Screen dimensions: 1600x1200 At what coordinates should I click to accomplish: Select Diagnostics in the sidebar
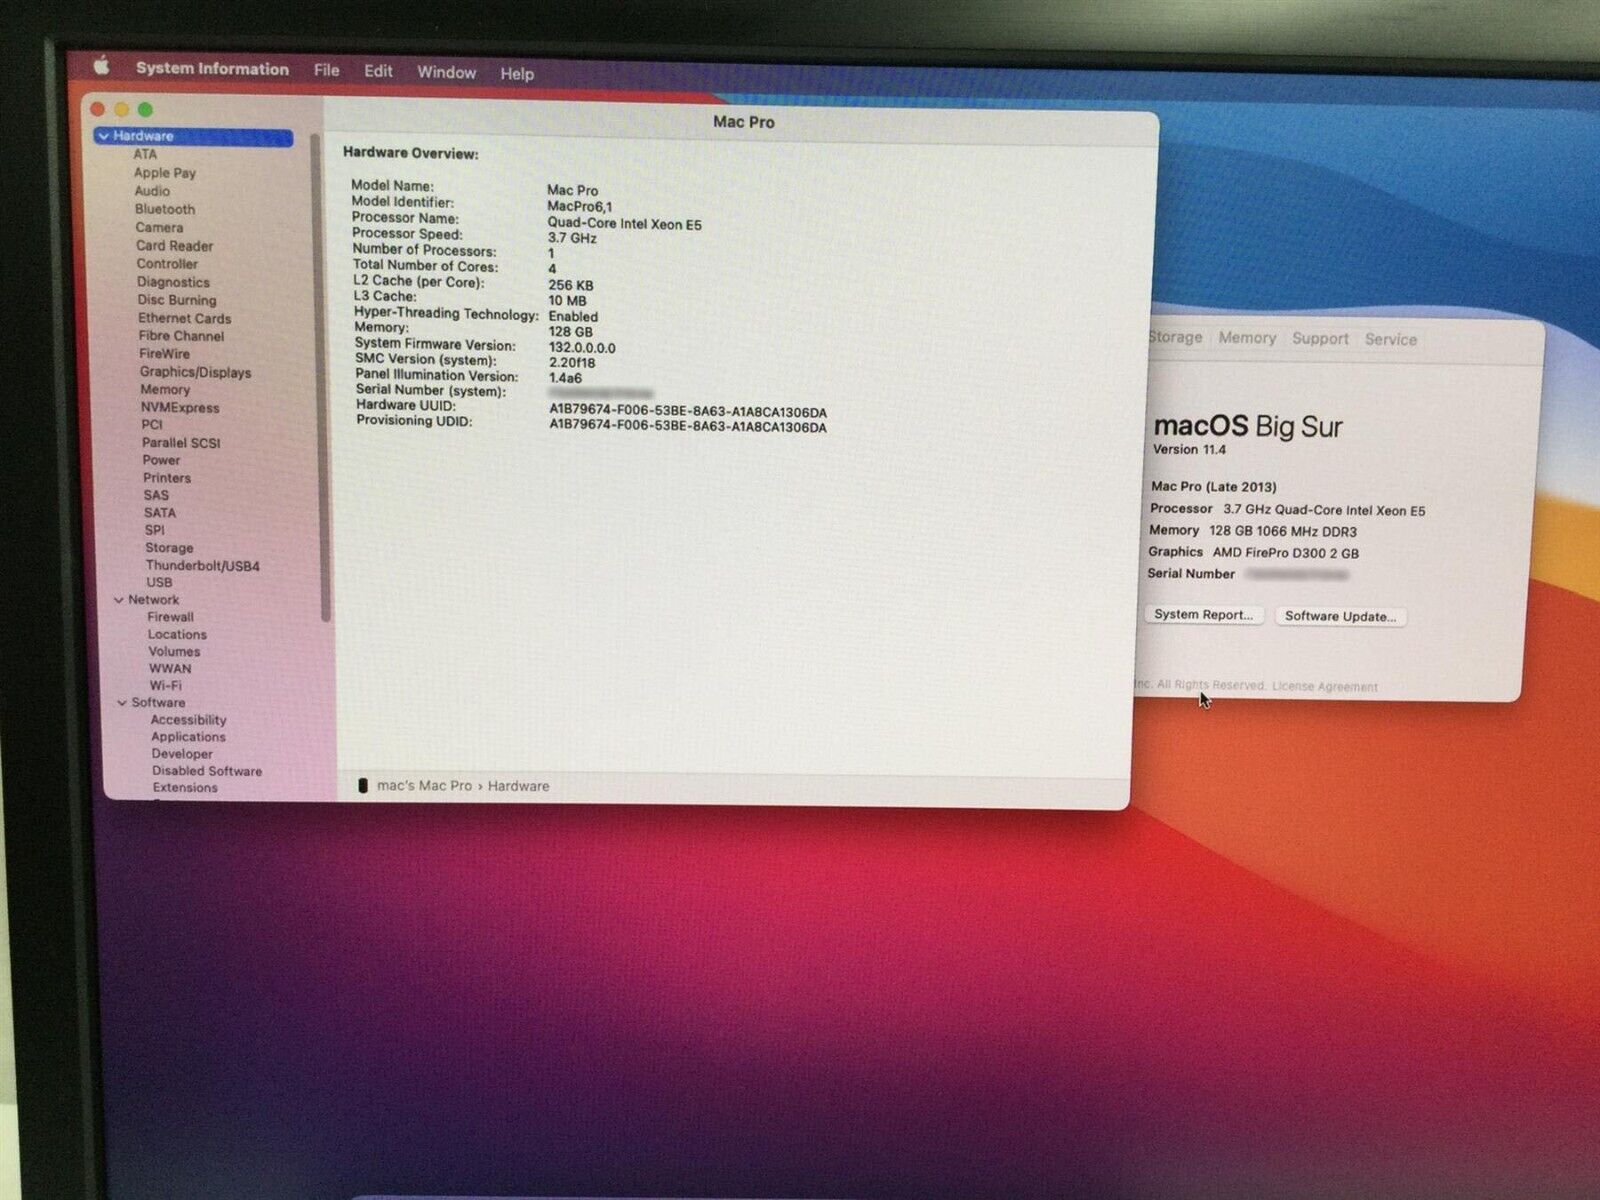tap(173, 281)
